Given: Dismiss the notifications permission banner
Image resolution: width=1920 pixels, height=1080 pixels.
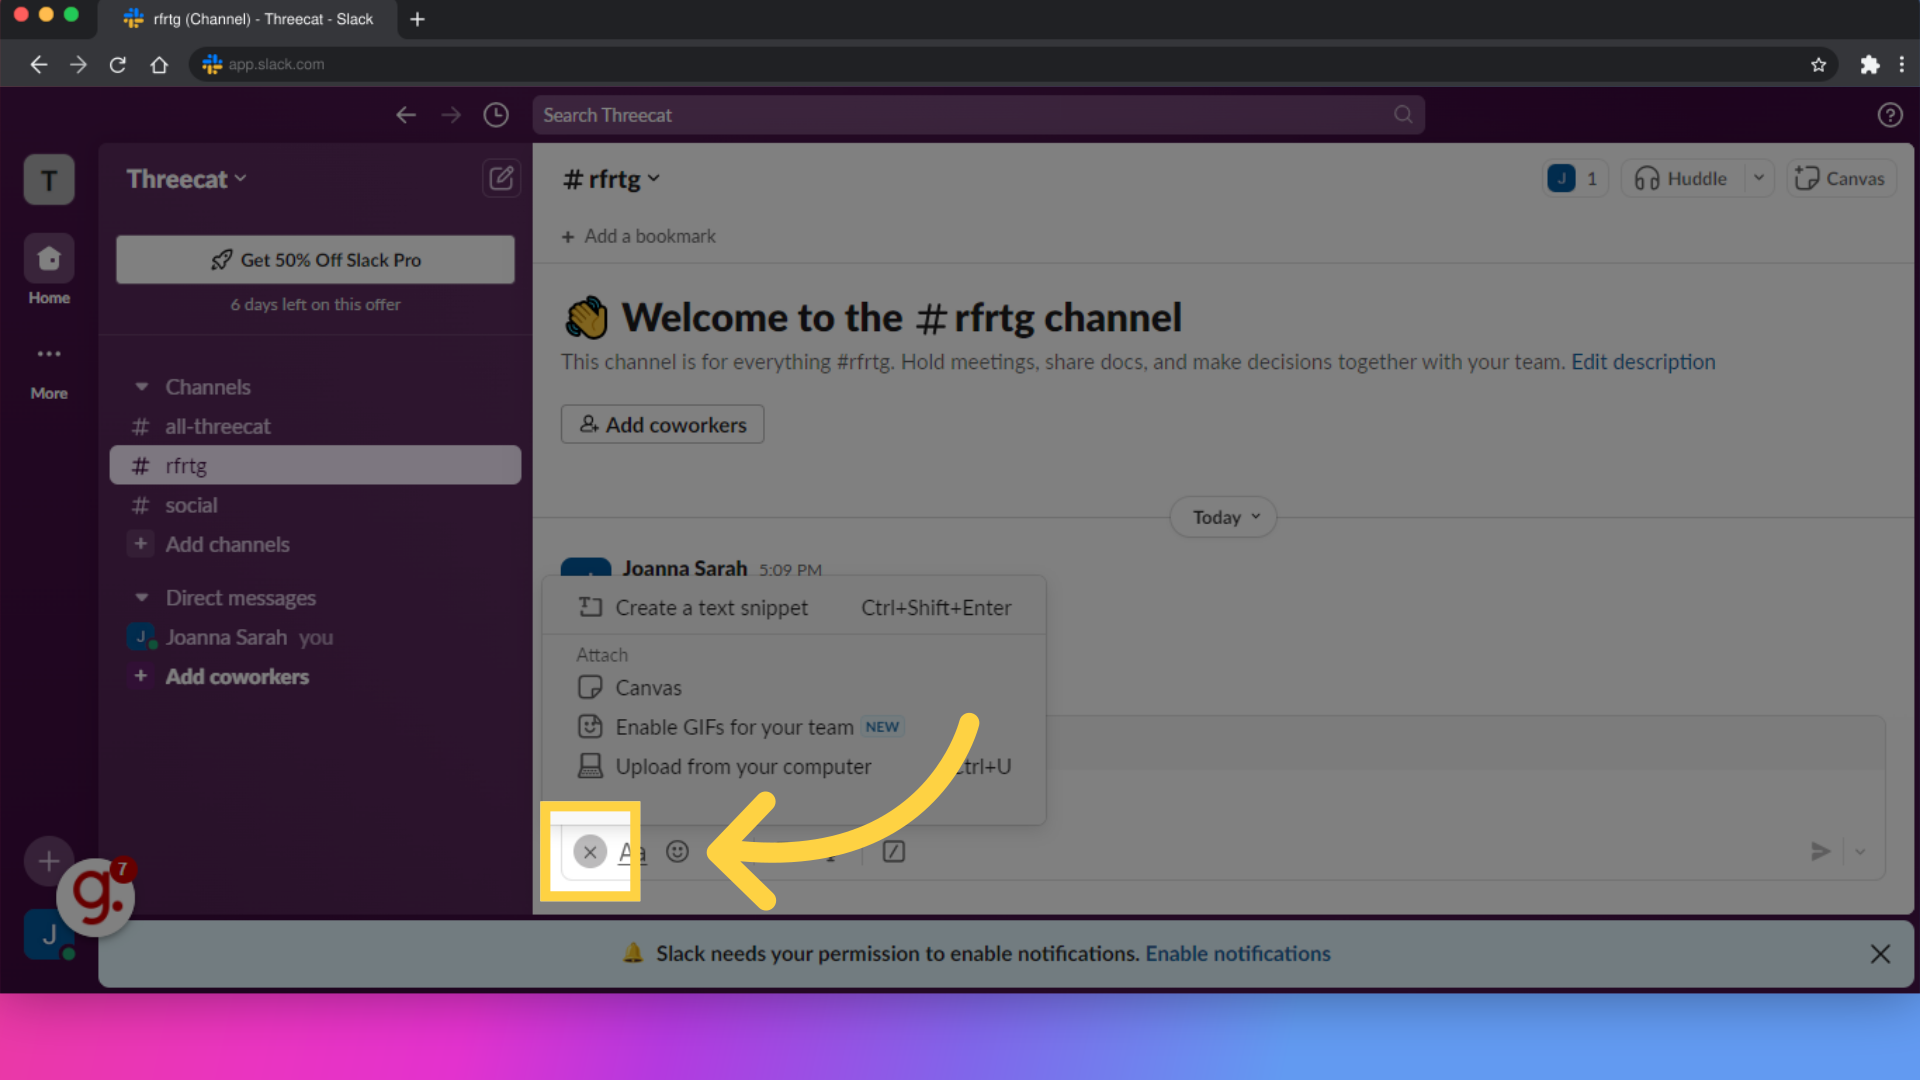Looking at the screenshot, I should click(1880, 954).
